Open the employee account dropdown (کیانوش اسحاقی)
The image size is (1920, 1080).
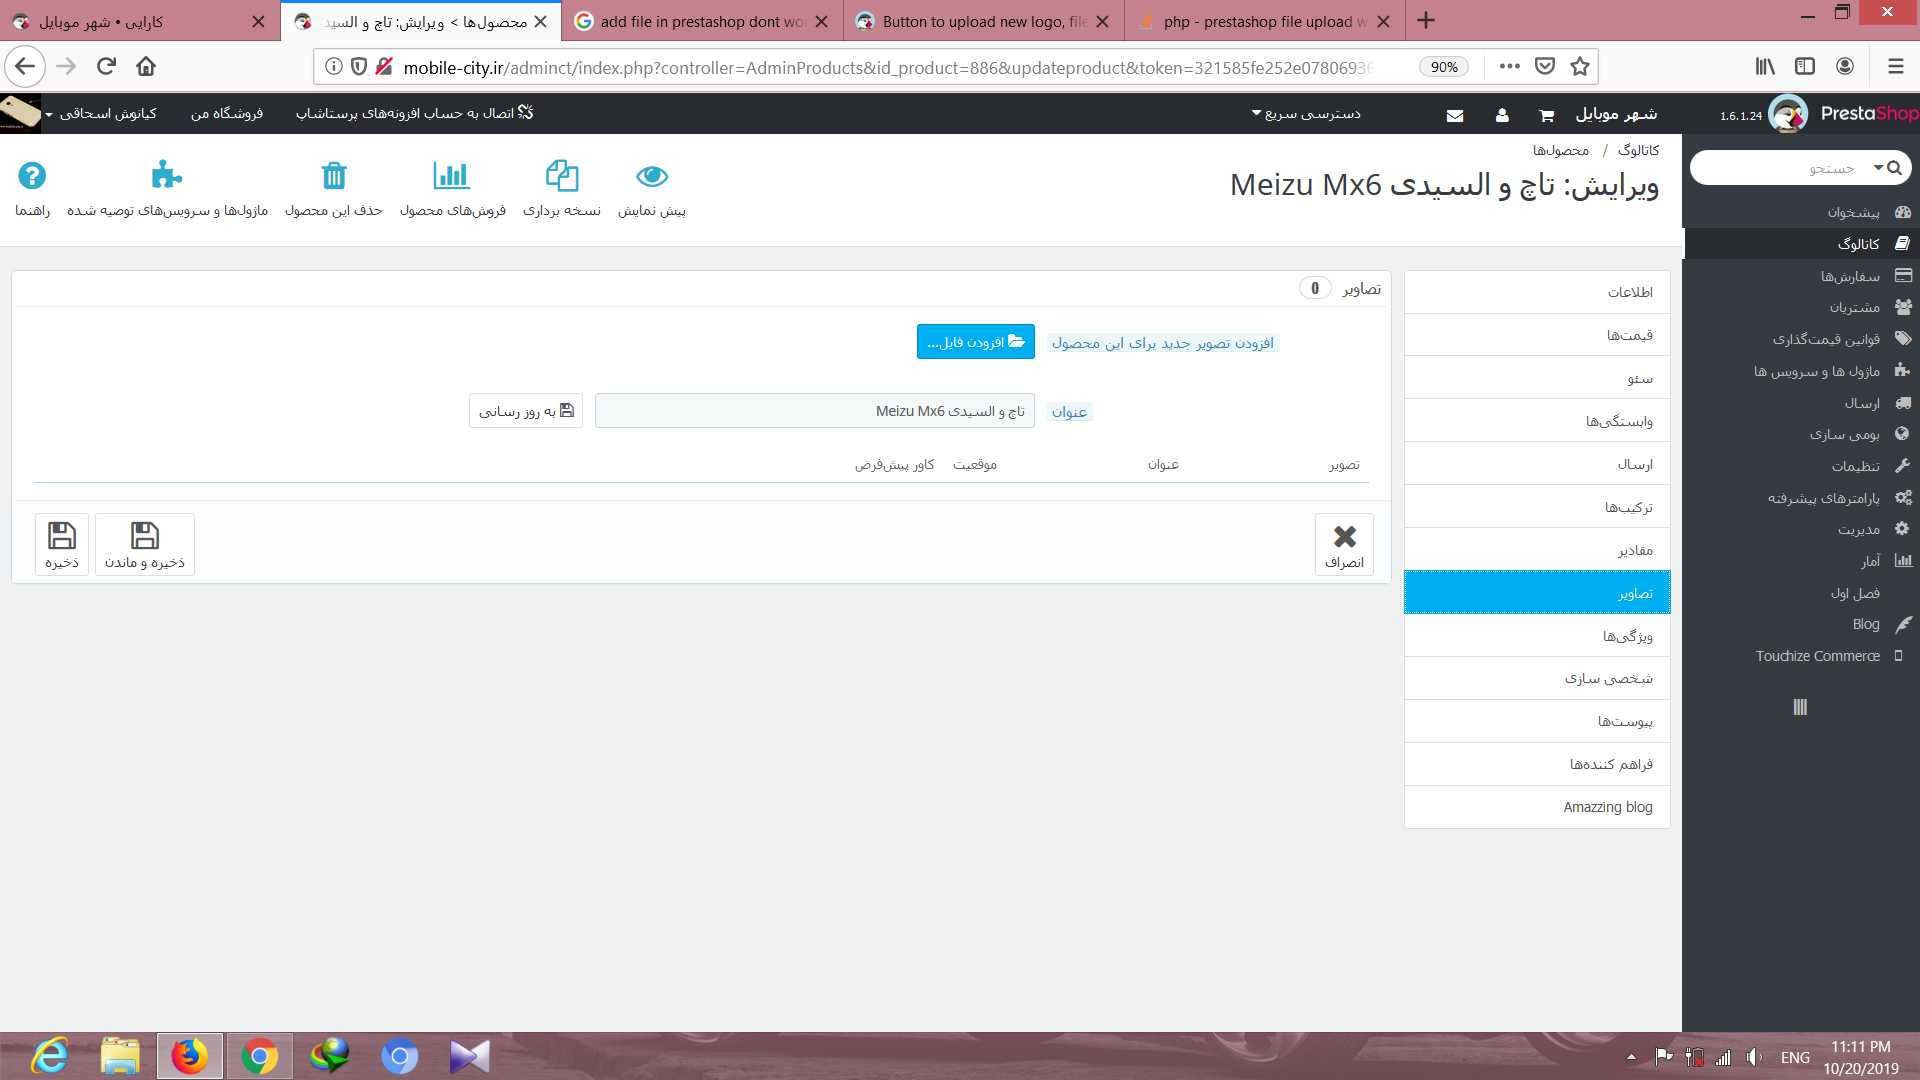click(100, 113)
